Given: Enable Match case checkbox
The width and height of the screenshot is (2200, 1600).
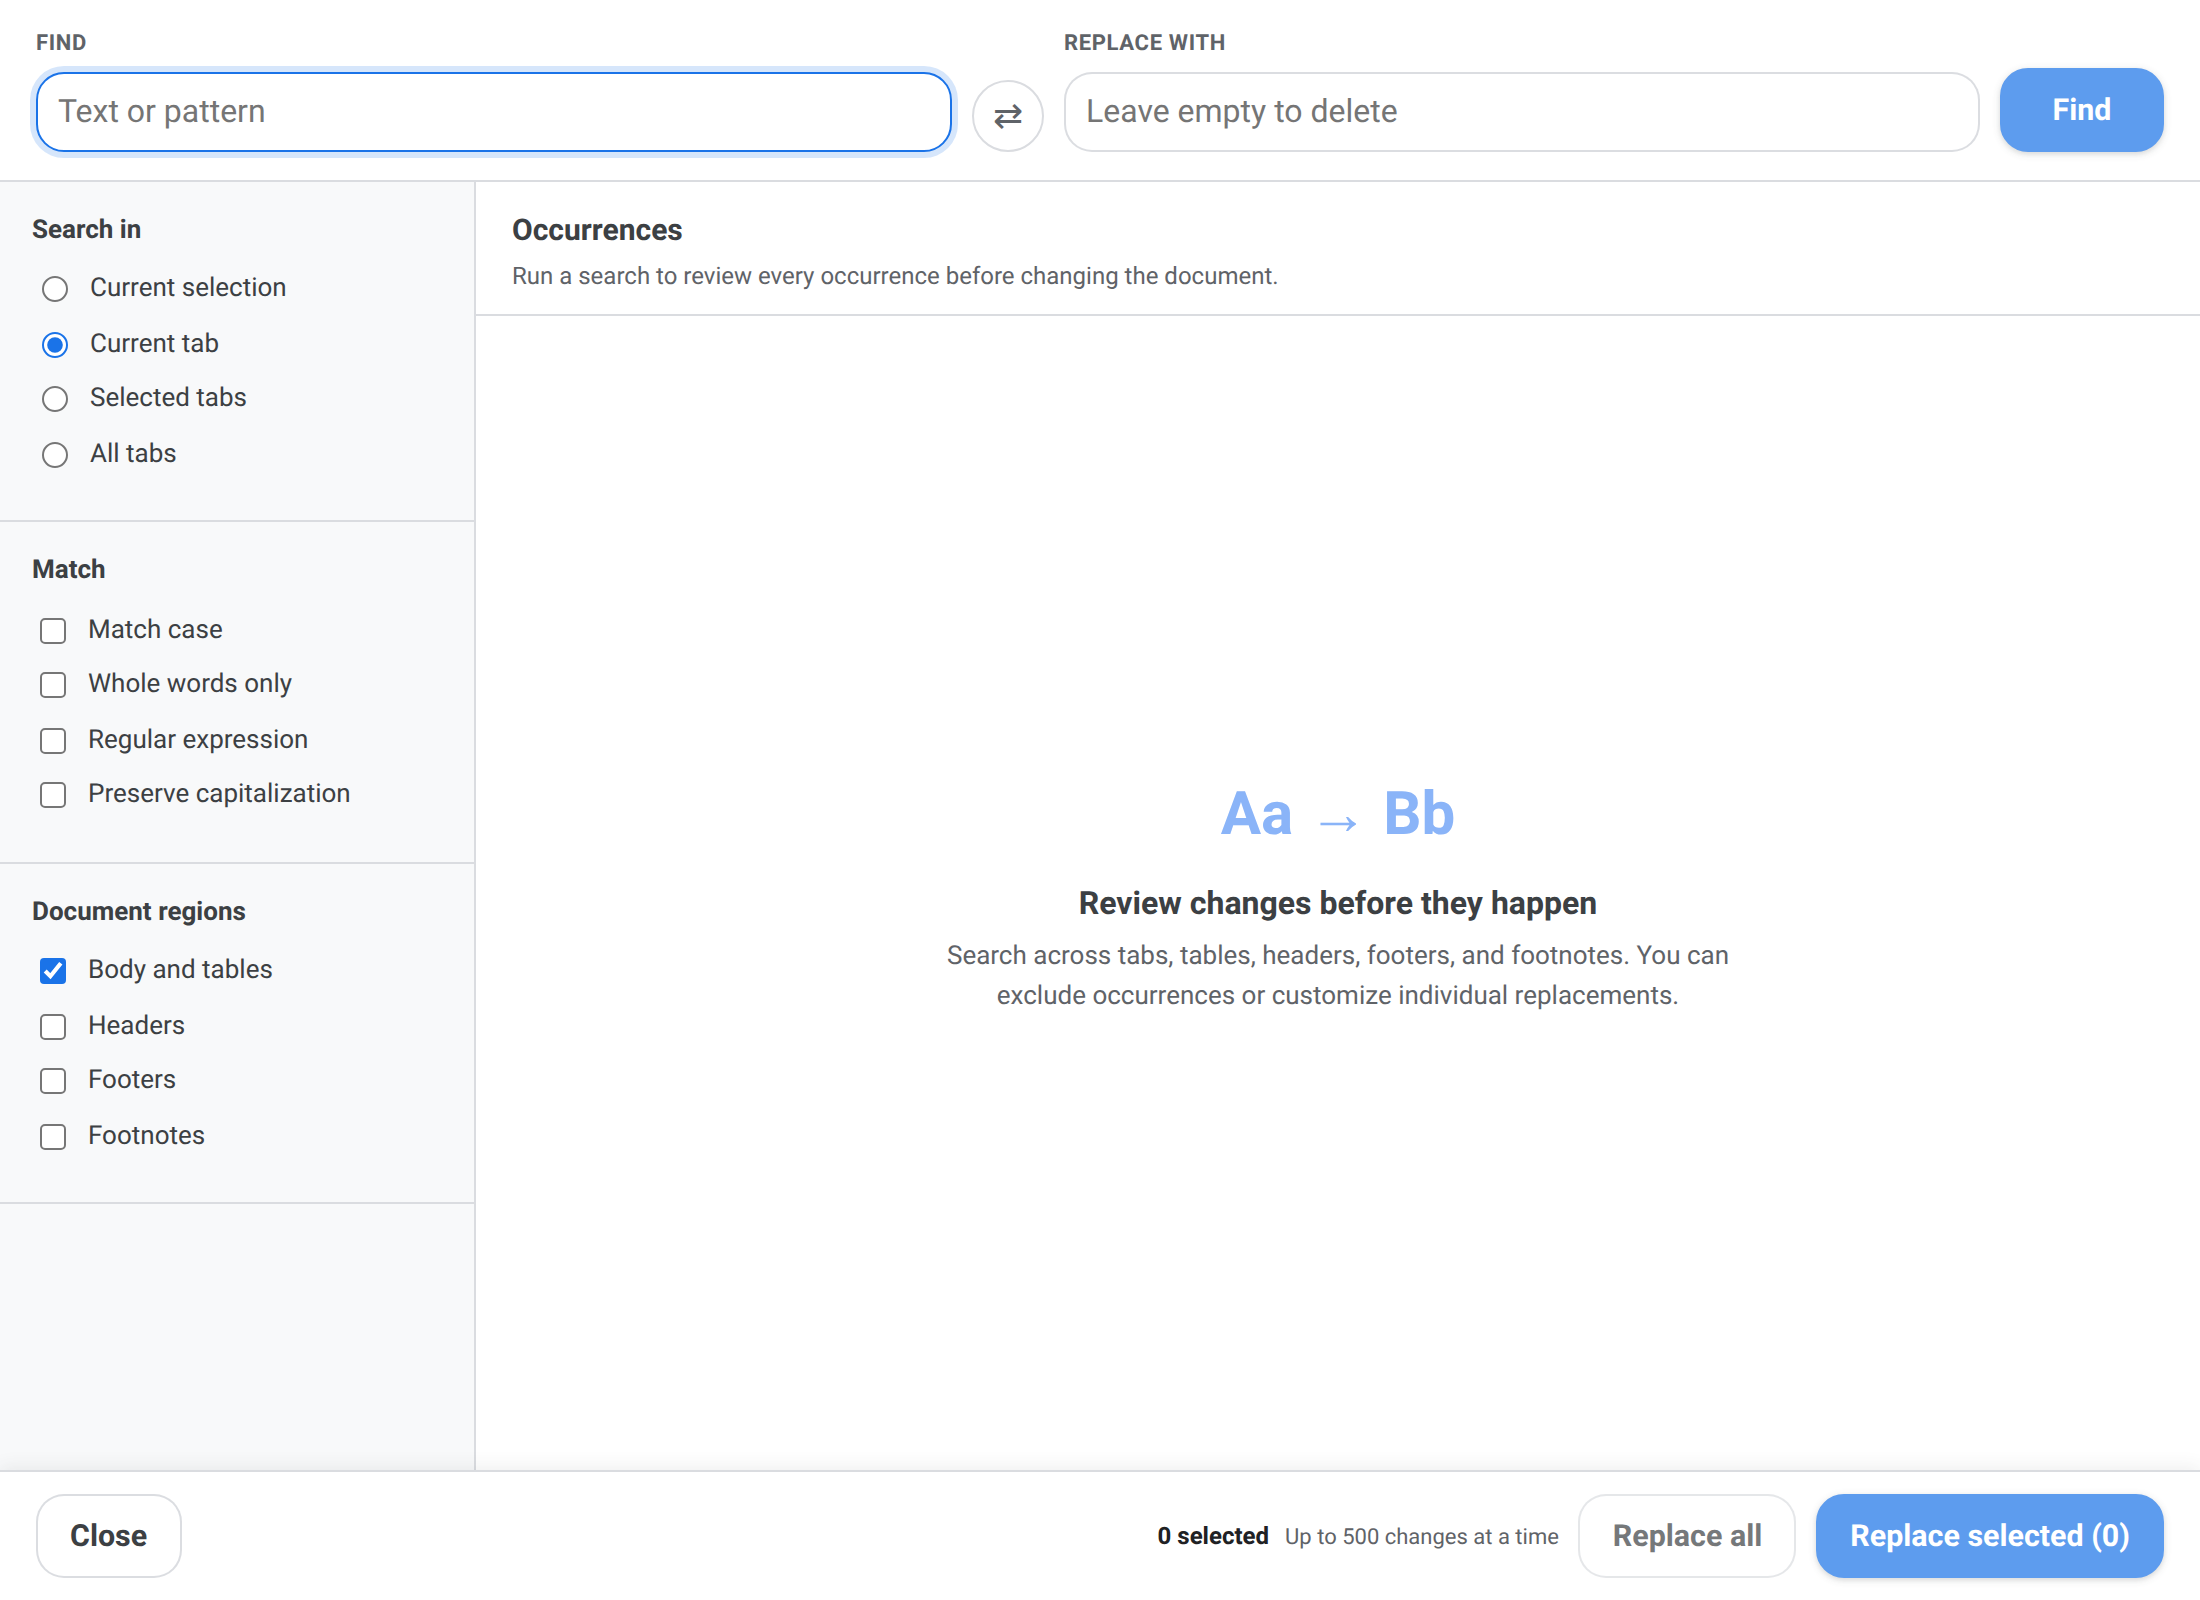Looking at the screenshot, I should click(53, 631).
